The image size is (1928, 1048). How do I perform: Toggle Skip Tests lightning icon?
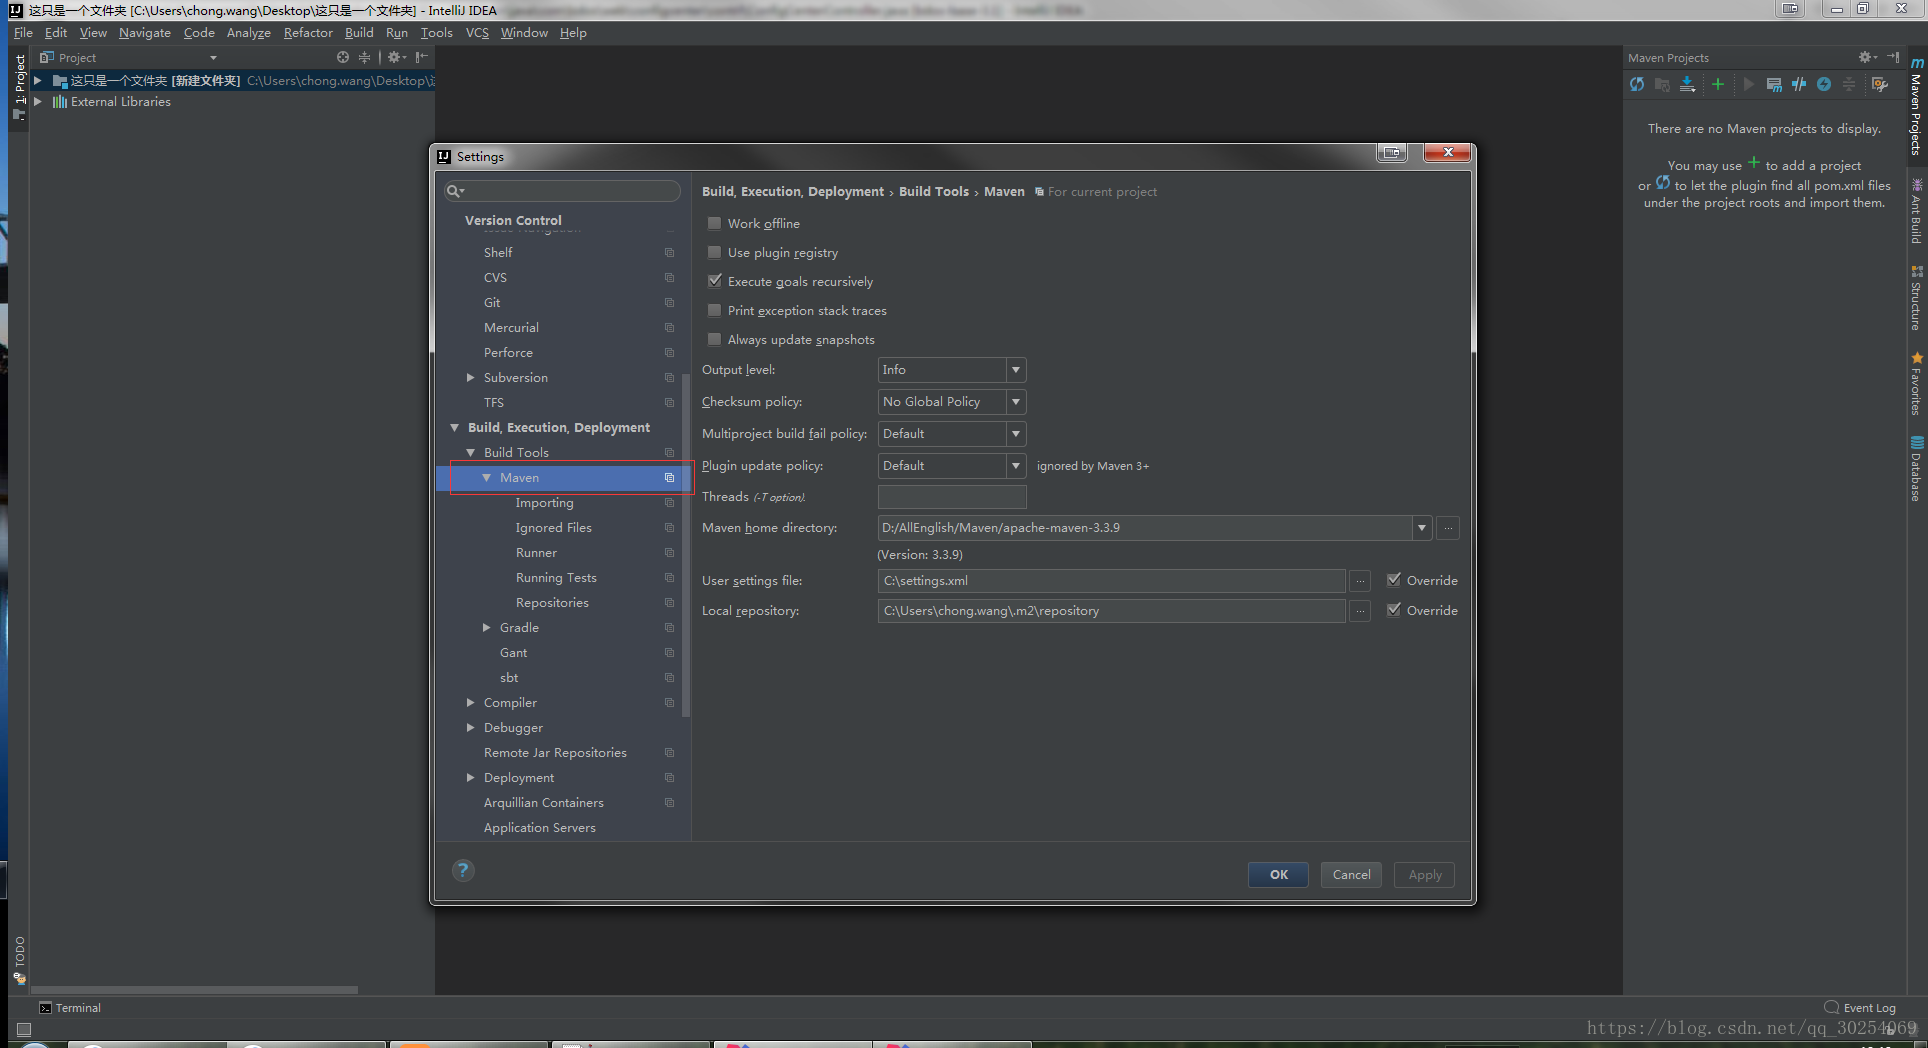(x=1824, y=84)
